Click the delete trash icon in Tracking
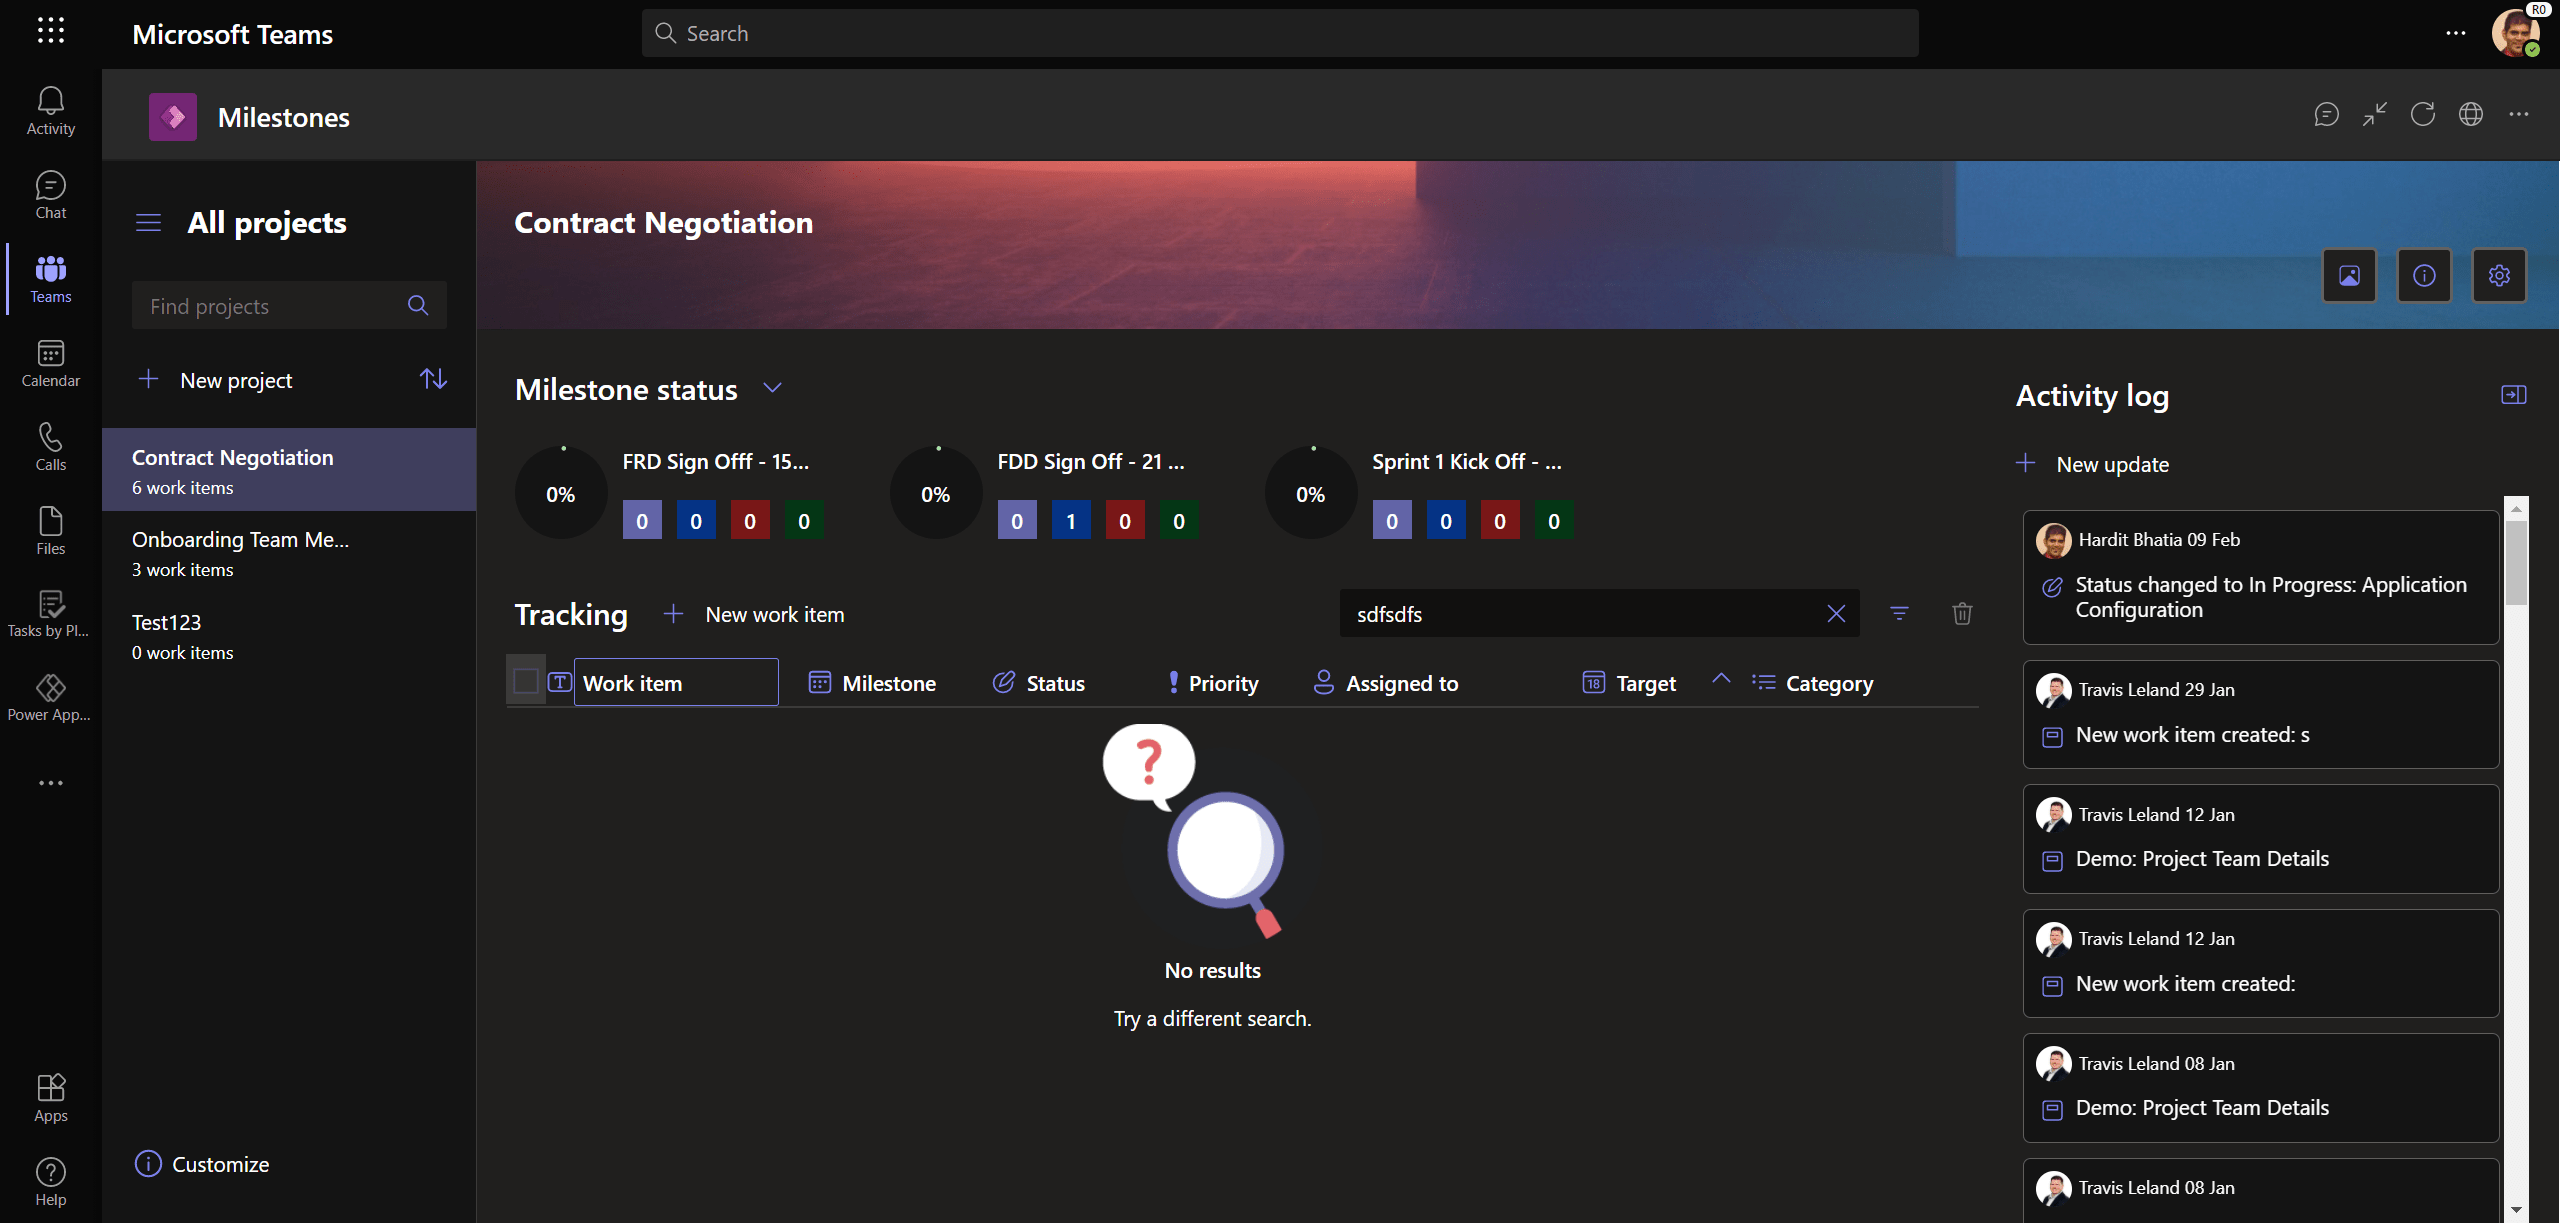 coord(1961,613)
